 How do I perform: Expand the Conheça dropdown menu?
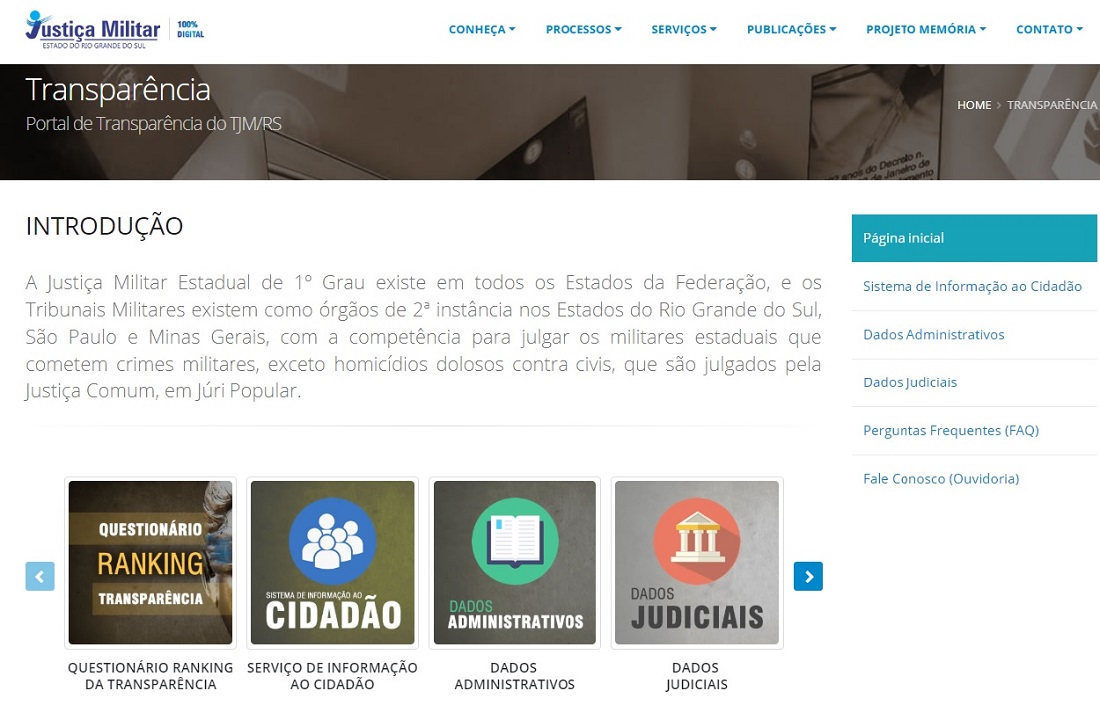[x=482, y=29]
